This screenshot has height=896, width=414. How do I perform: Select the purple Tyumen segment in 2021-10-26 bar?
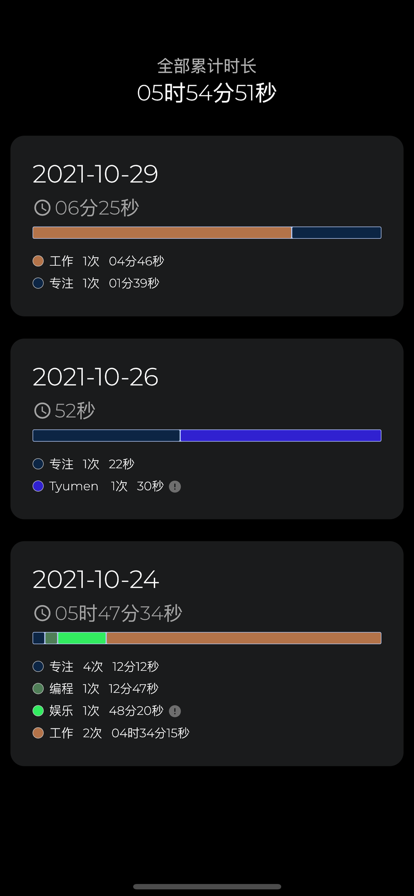point(281,435)
